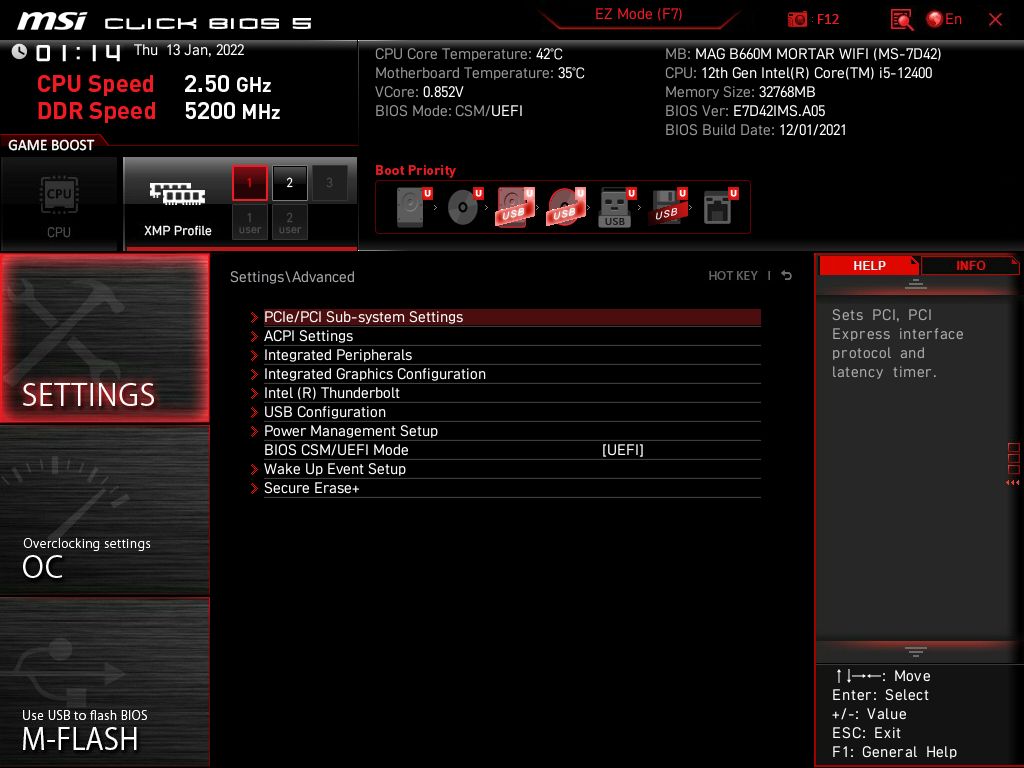Switch to EZ Mode (F7)
The height and width of the screenshot is (768, 1024).
tap(638, 14)
